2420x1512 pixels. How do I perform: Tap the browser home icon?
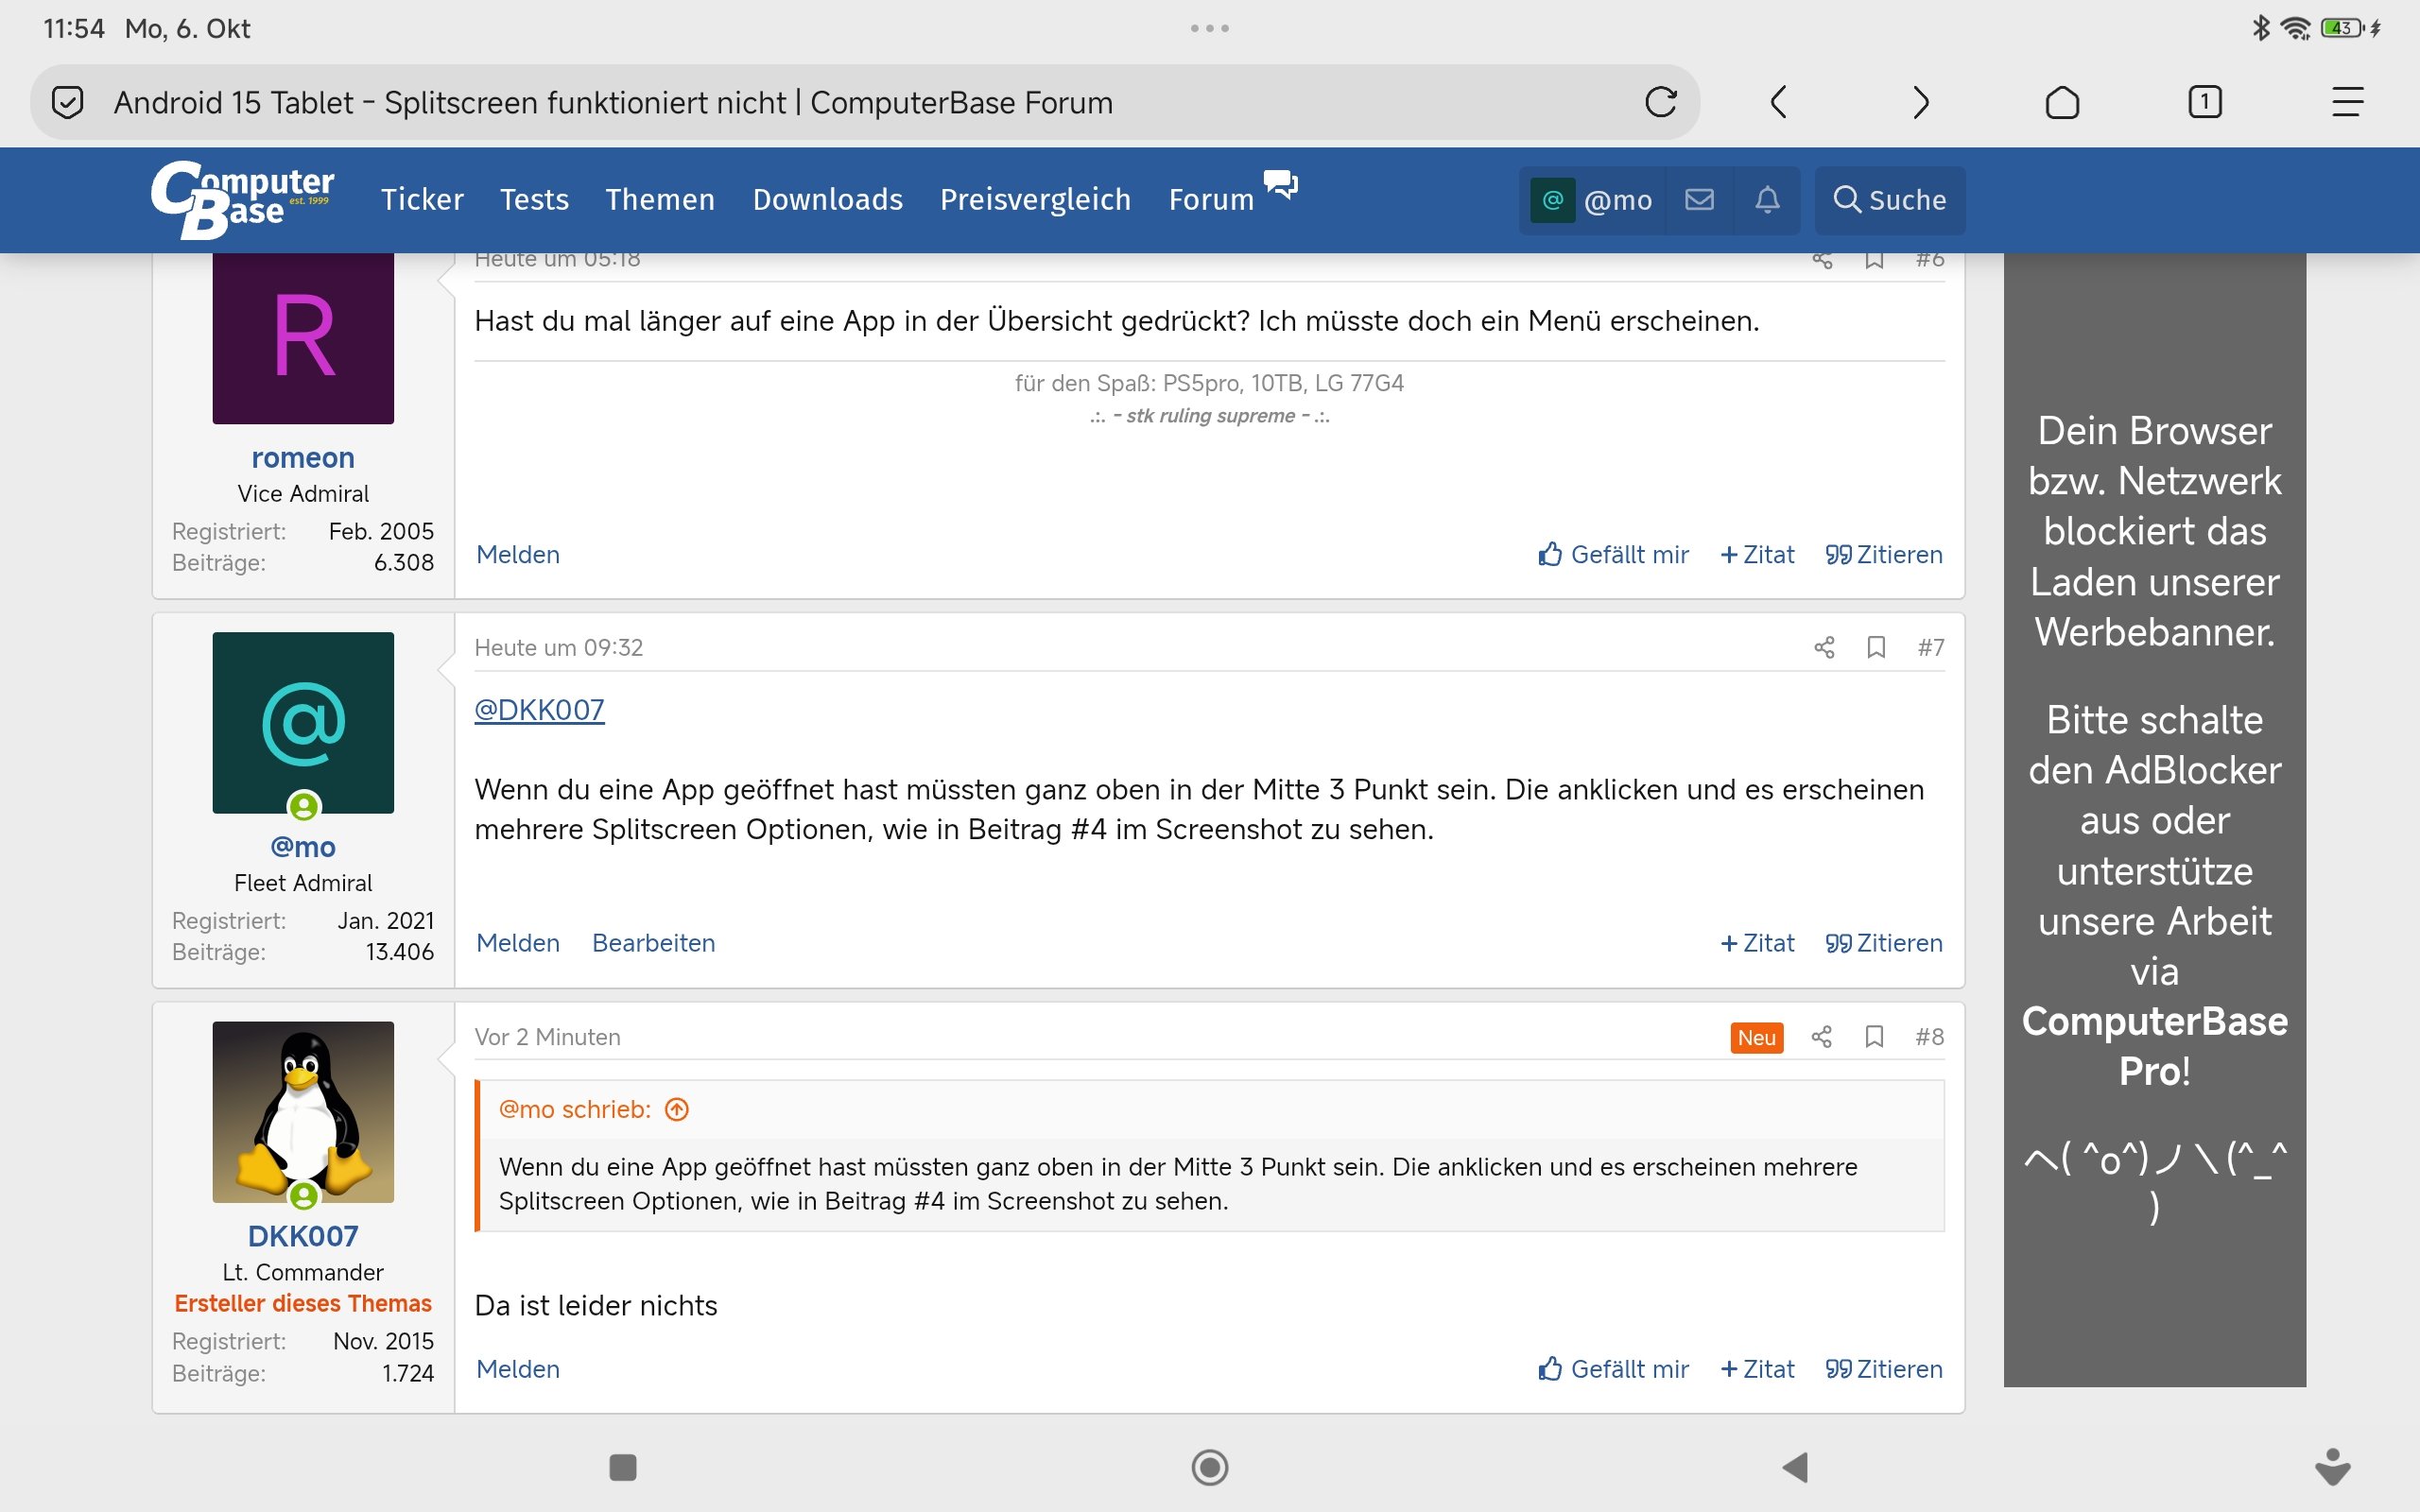coord(2062,102)
